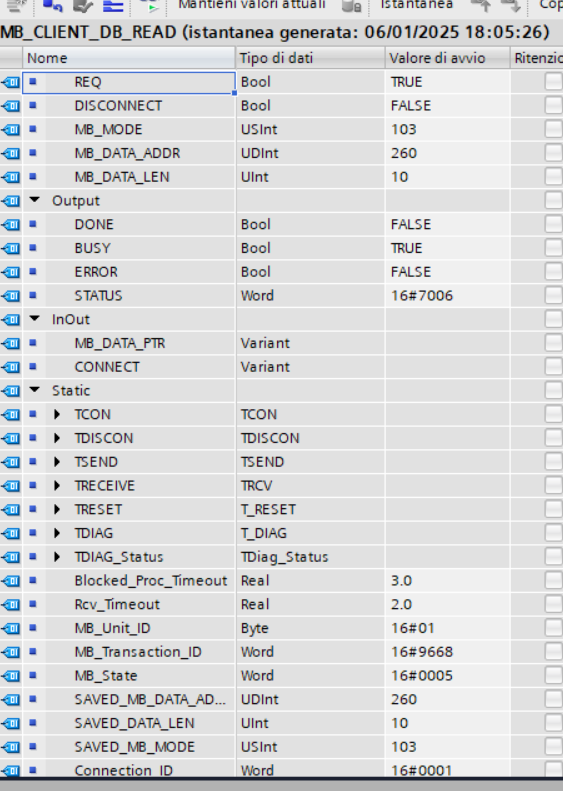The height and width of the screenshot is (791, 563).
Task: Toggle retain checkbox for MB_DATA_LEN row
Action: coord(553,177)
